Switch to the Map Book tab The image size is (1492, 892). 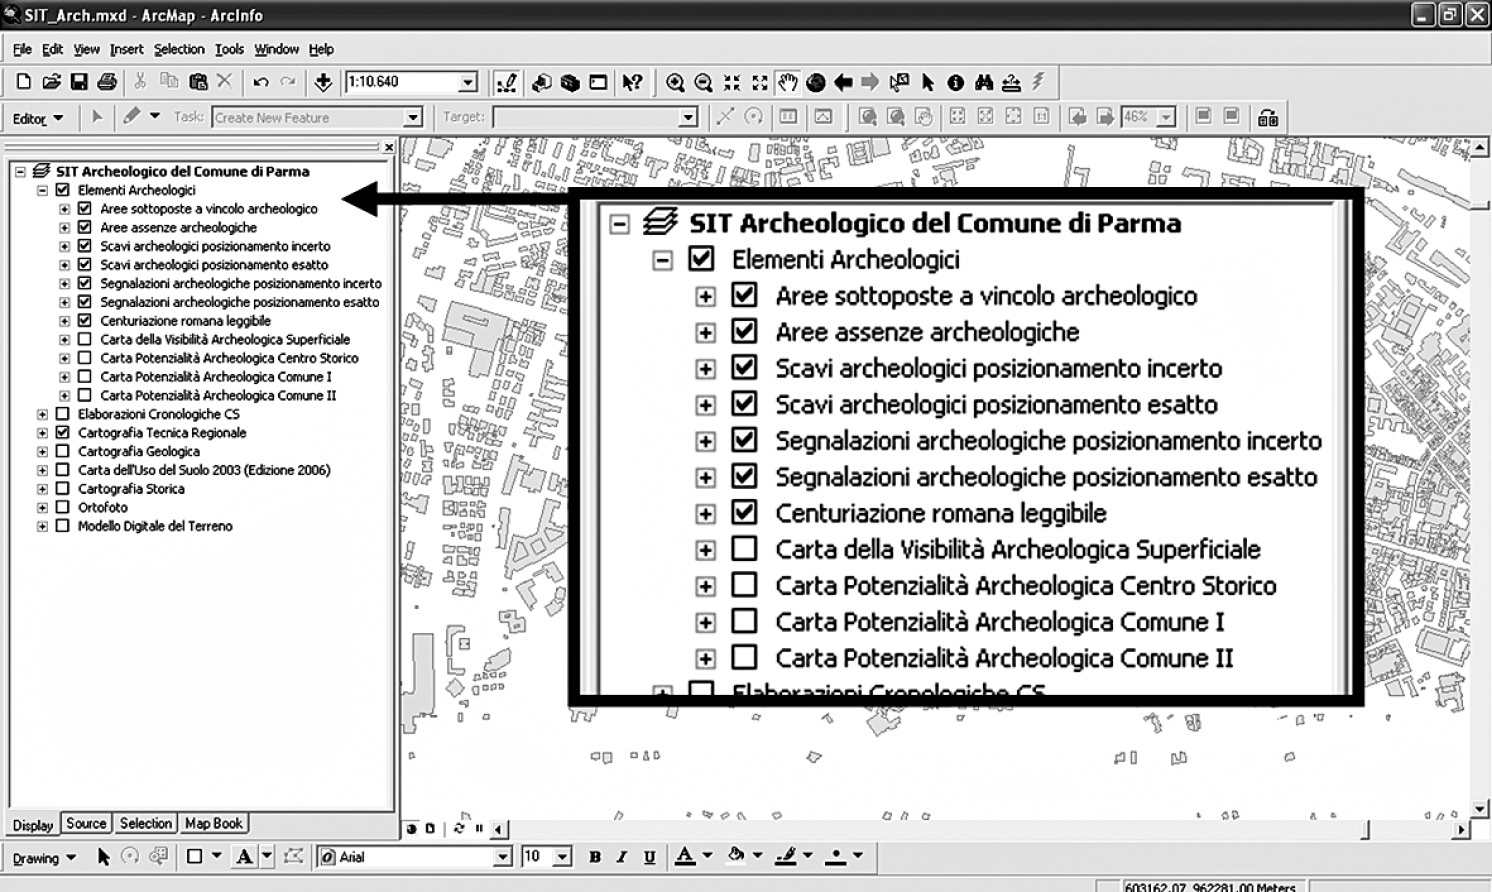(x=213, y=823)
